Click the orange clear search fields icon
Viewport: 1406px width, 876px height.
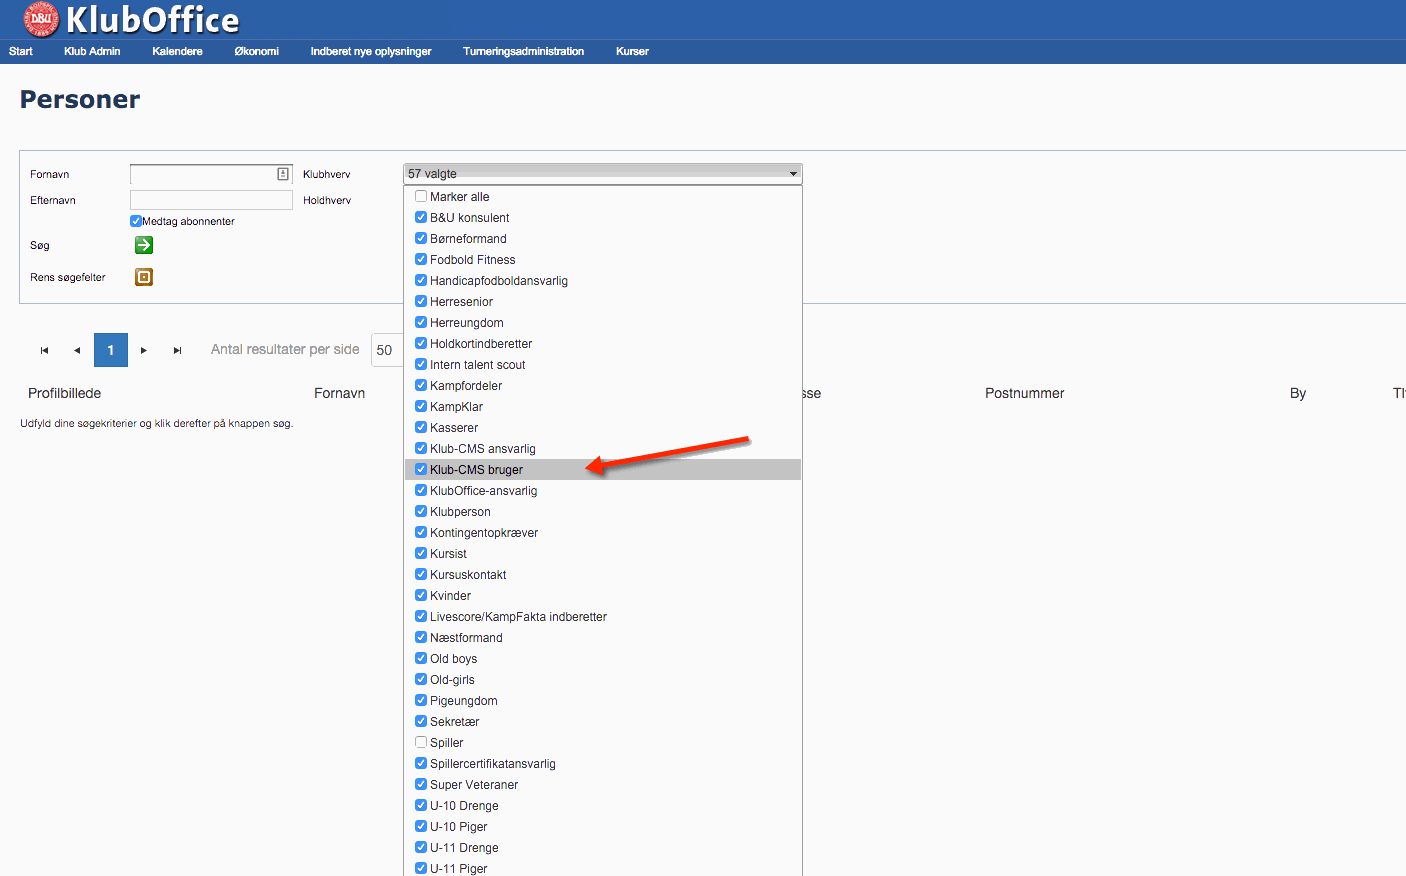tap(144, 277)
